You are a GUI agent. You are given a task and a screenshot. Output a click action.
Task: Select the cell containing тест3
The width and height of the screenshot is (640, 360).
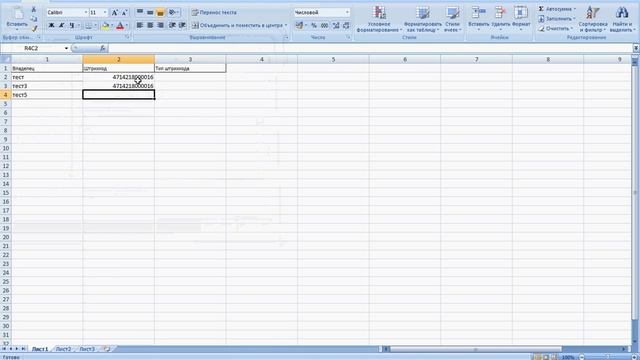(47, 86)
